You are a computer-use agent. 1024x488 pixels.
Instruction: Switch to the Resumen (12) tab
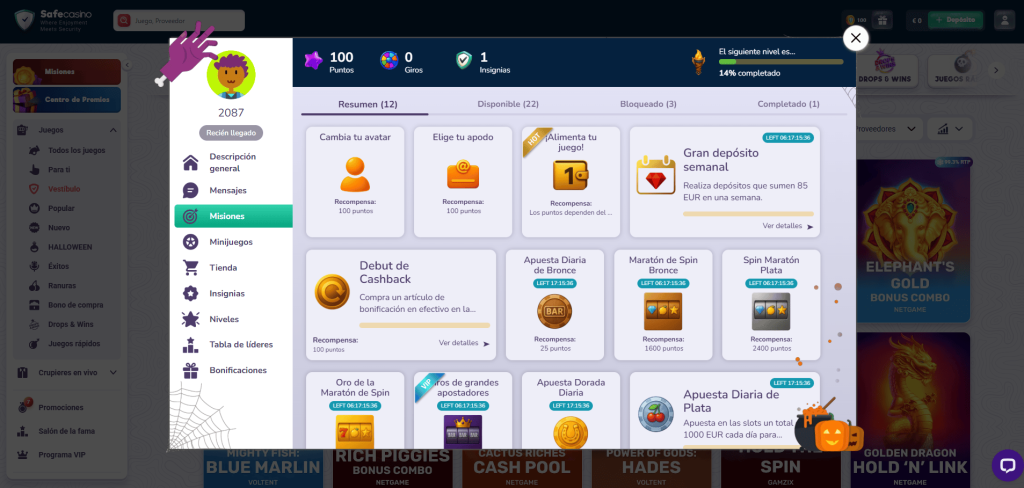tap(368, 104)
